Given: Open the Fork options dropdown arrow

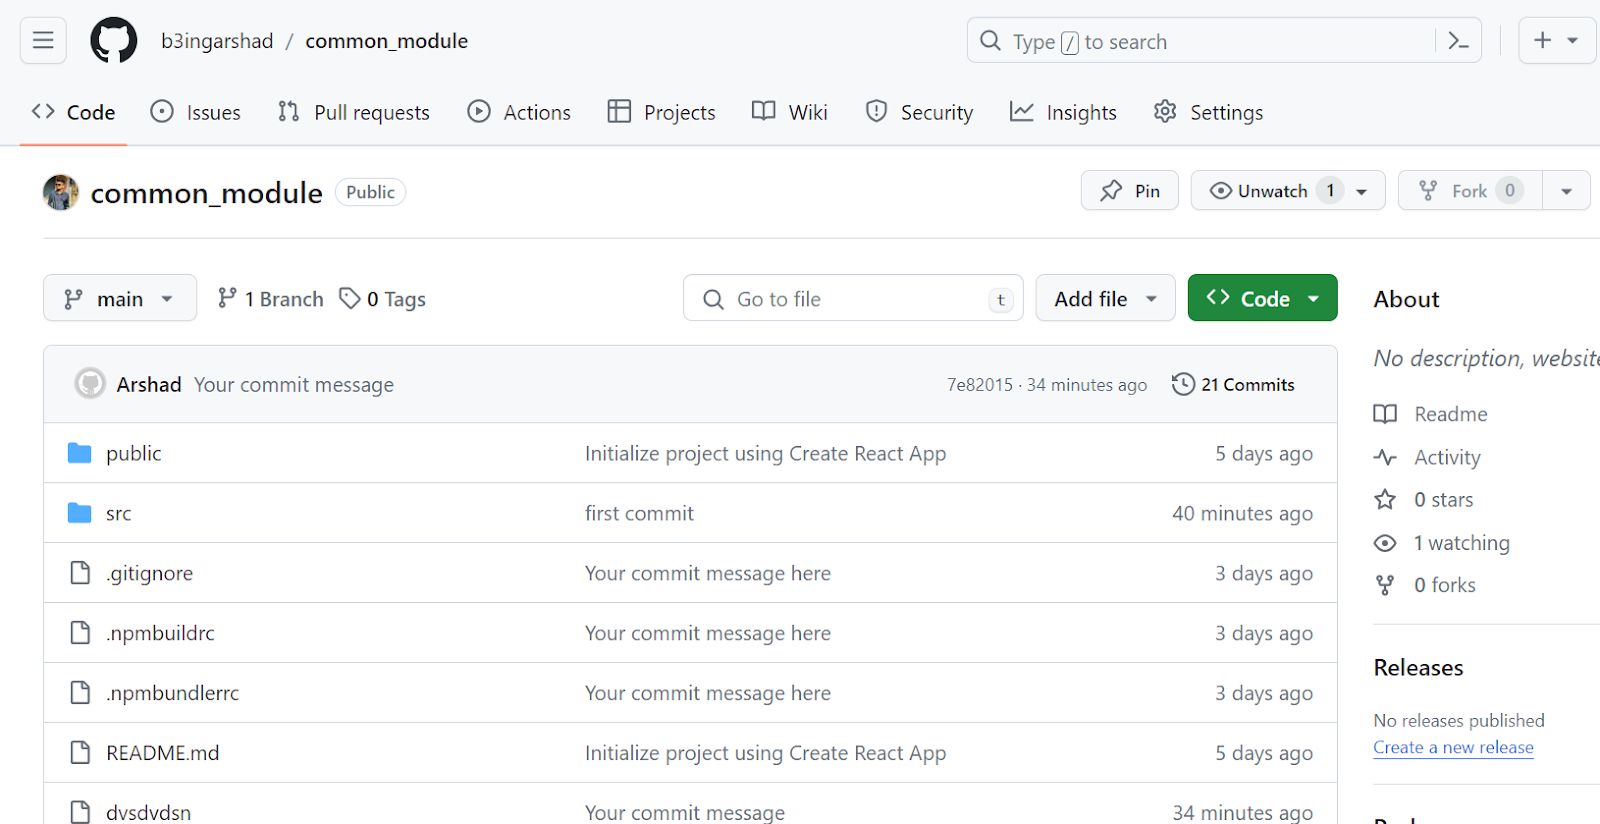Looking at the screenshot, I should click(1566, 191).
